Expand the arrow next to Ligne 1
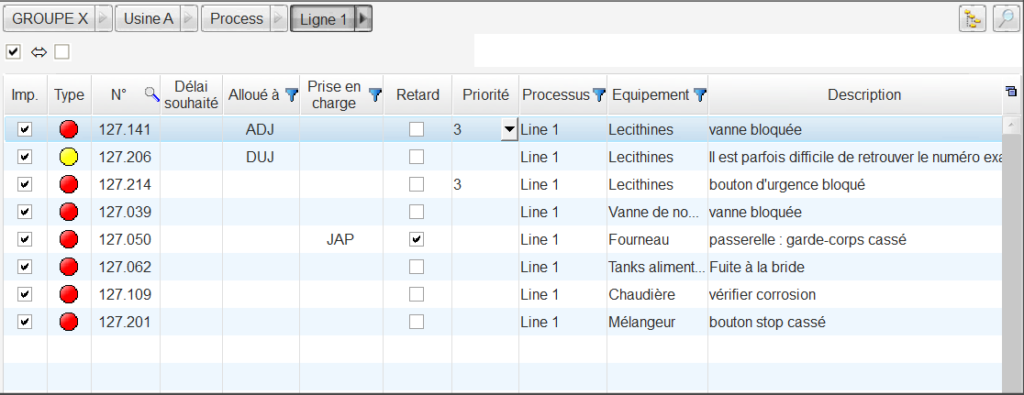The height and width of the screenshot is (395, 1024). point(364,19)
